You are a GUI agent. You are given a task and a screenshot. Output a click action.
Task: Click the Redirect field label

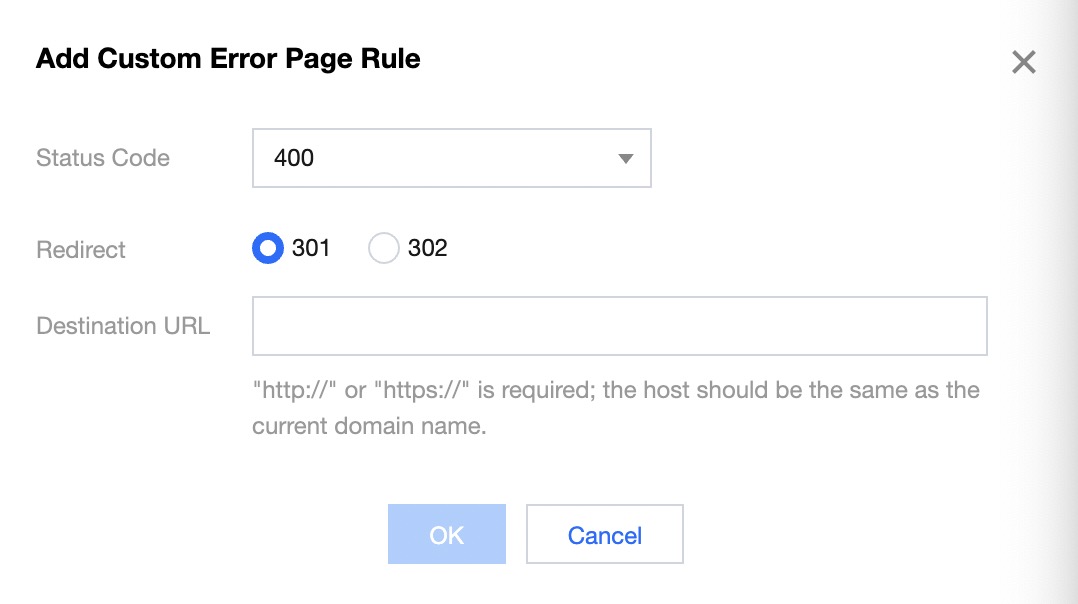tap(81, 249)
